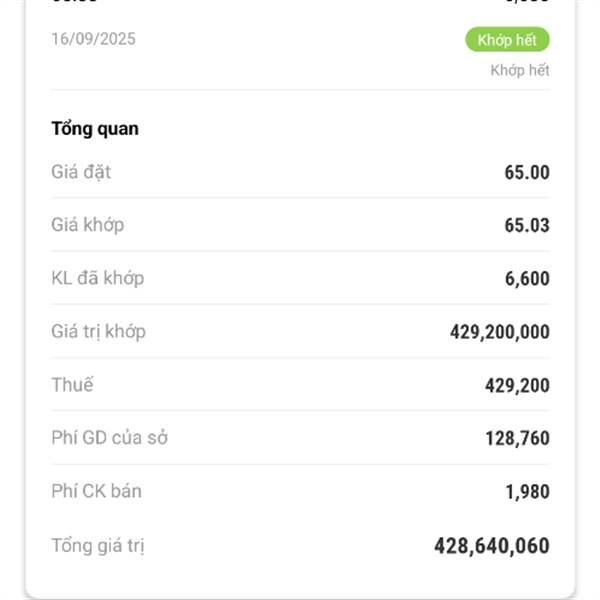The height and width of the screenshot is (600, 600).
Task: Tap the Phí CK bán label
Action: [96, 491]
